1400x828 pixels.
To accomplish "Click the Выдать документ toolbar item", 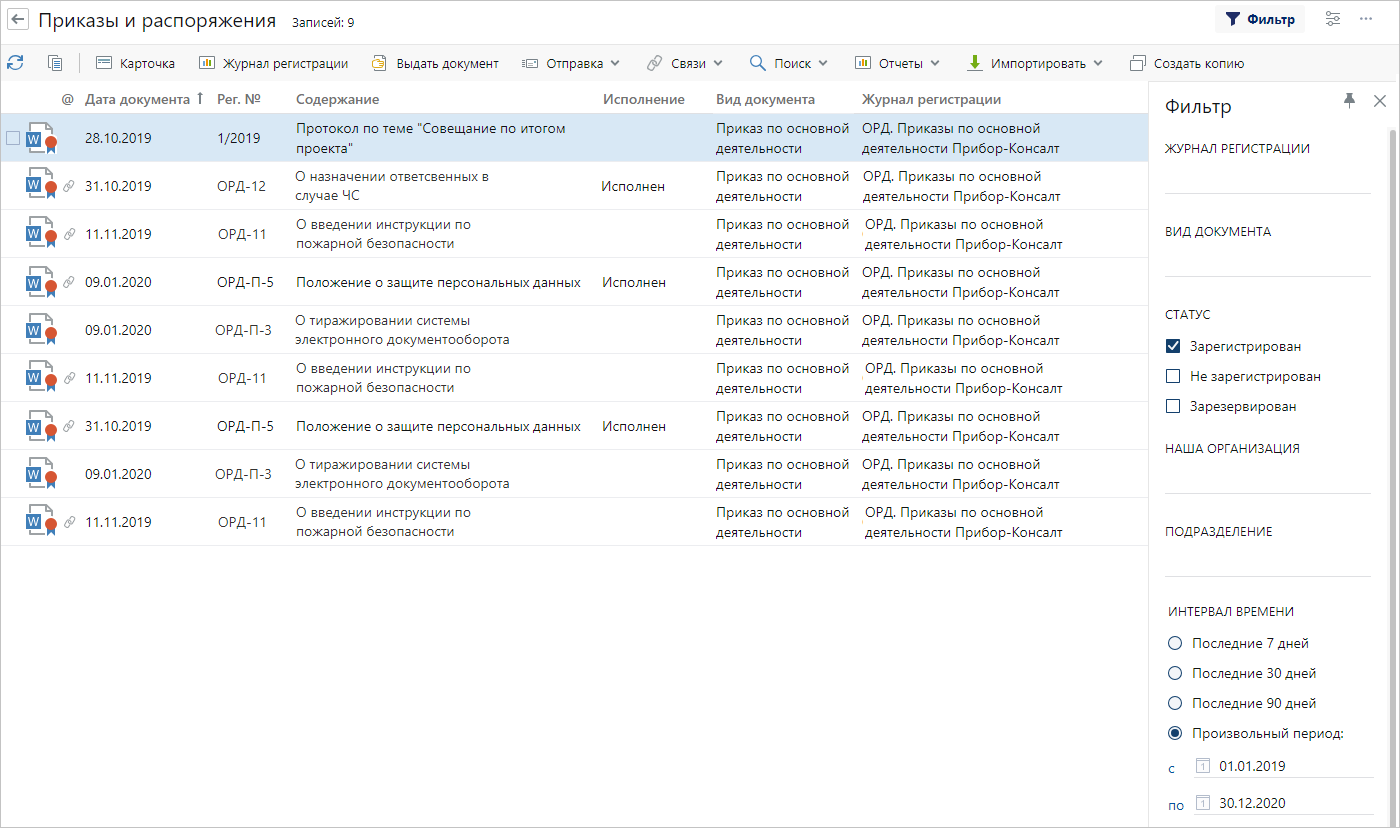I will [435, 63].
